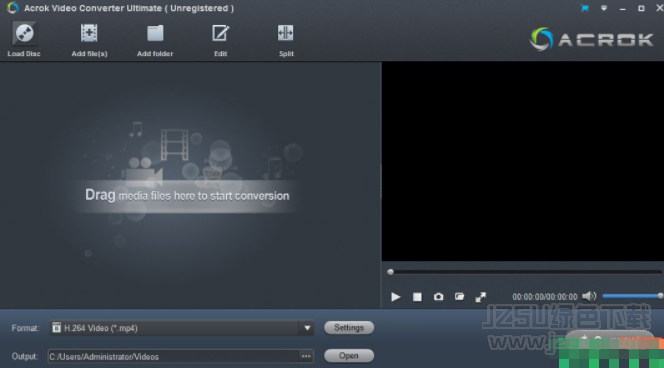Viewport: 664px width, 368px height.
Task: Click the Output path field
Action: click(x=174, y=357)
